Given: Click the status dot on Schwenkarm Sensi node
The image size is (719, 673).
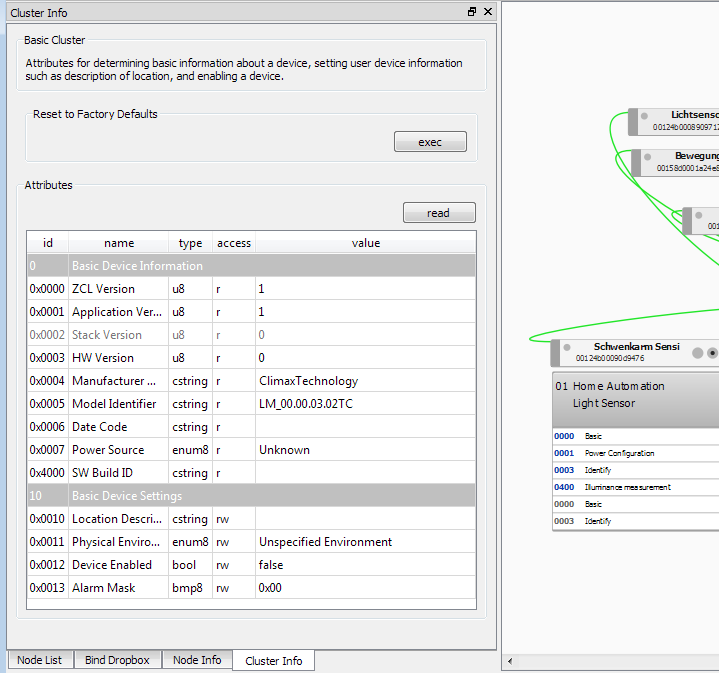Looking at the screenshot, I should click(x=567, y=347).
